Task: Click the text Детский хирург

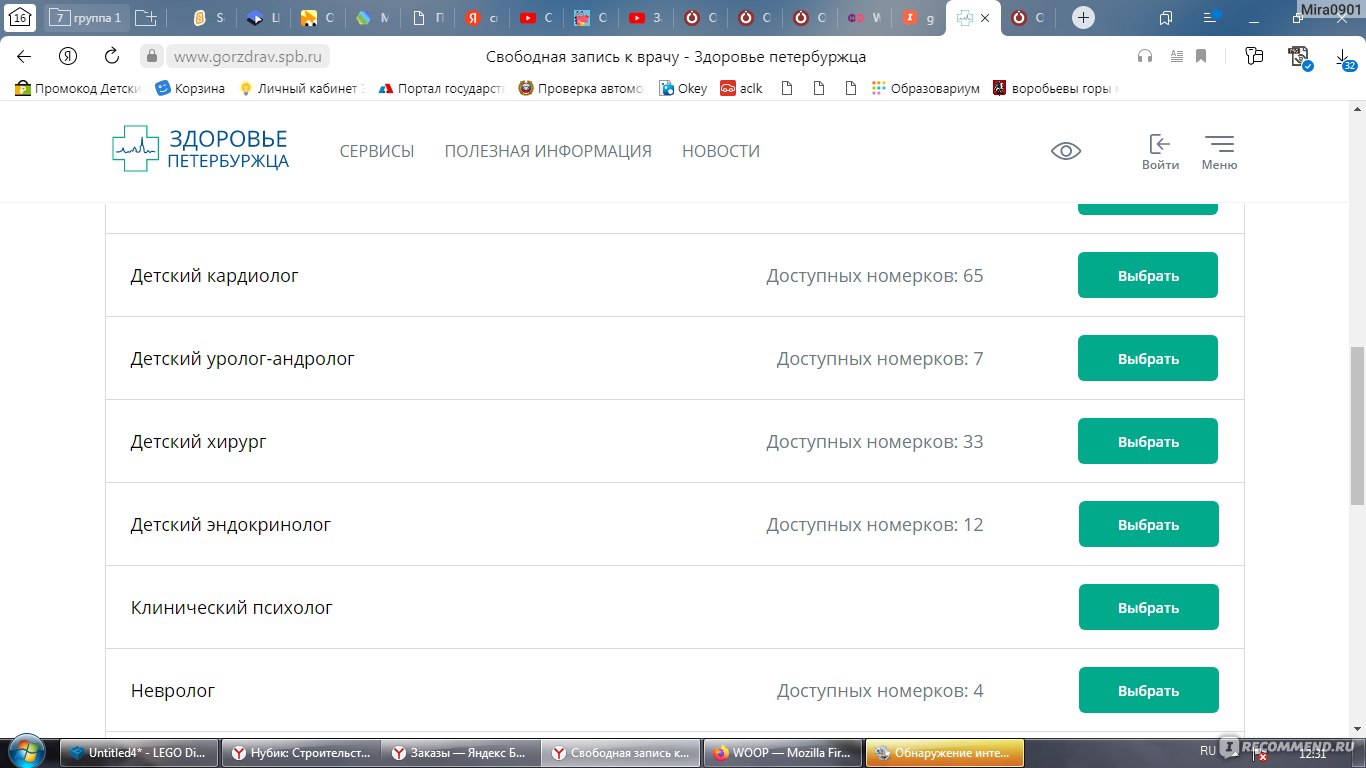Action: pos(199,441)
